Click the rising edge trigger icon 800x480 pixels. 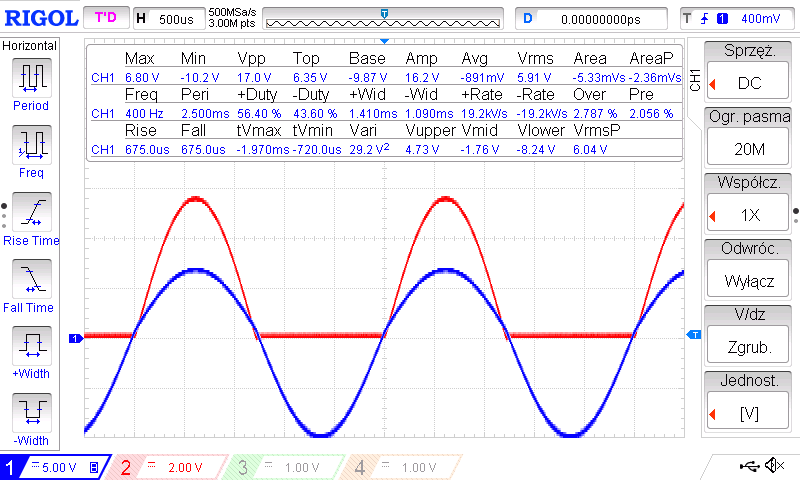(705, 19)
